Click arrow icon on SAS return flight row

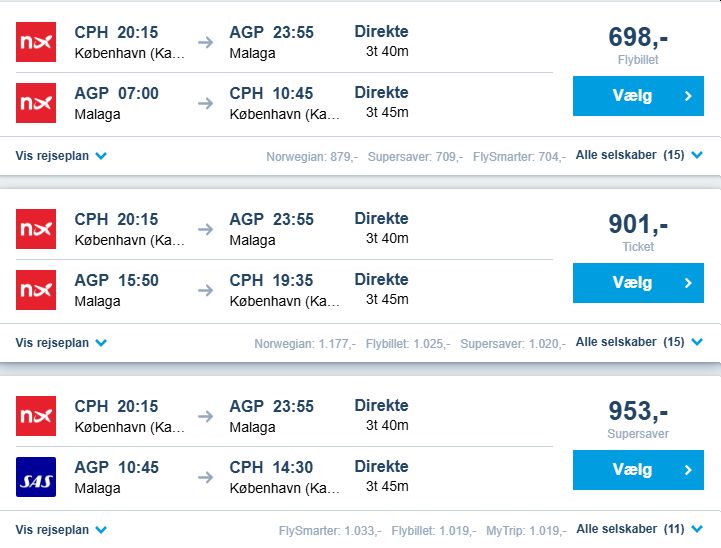coord(205,476)
